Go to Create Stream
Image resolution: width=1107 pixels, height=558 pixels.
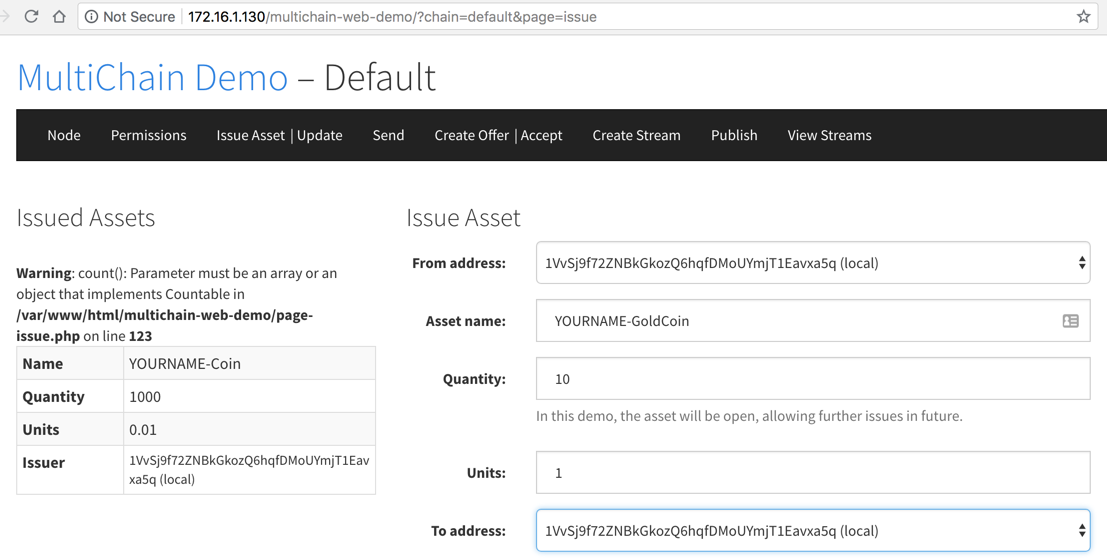coord(636,135)
